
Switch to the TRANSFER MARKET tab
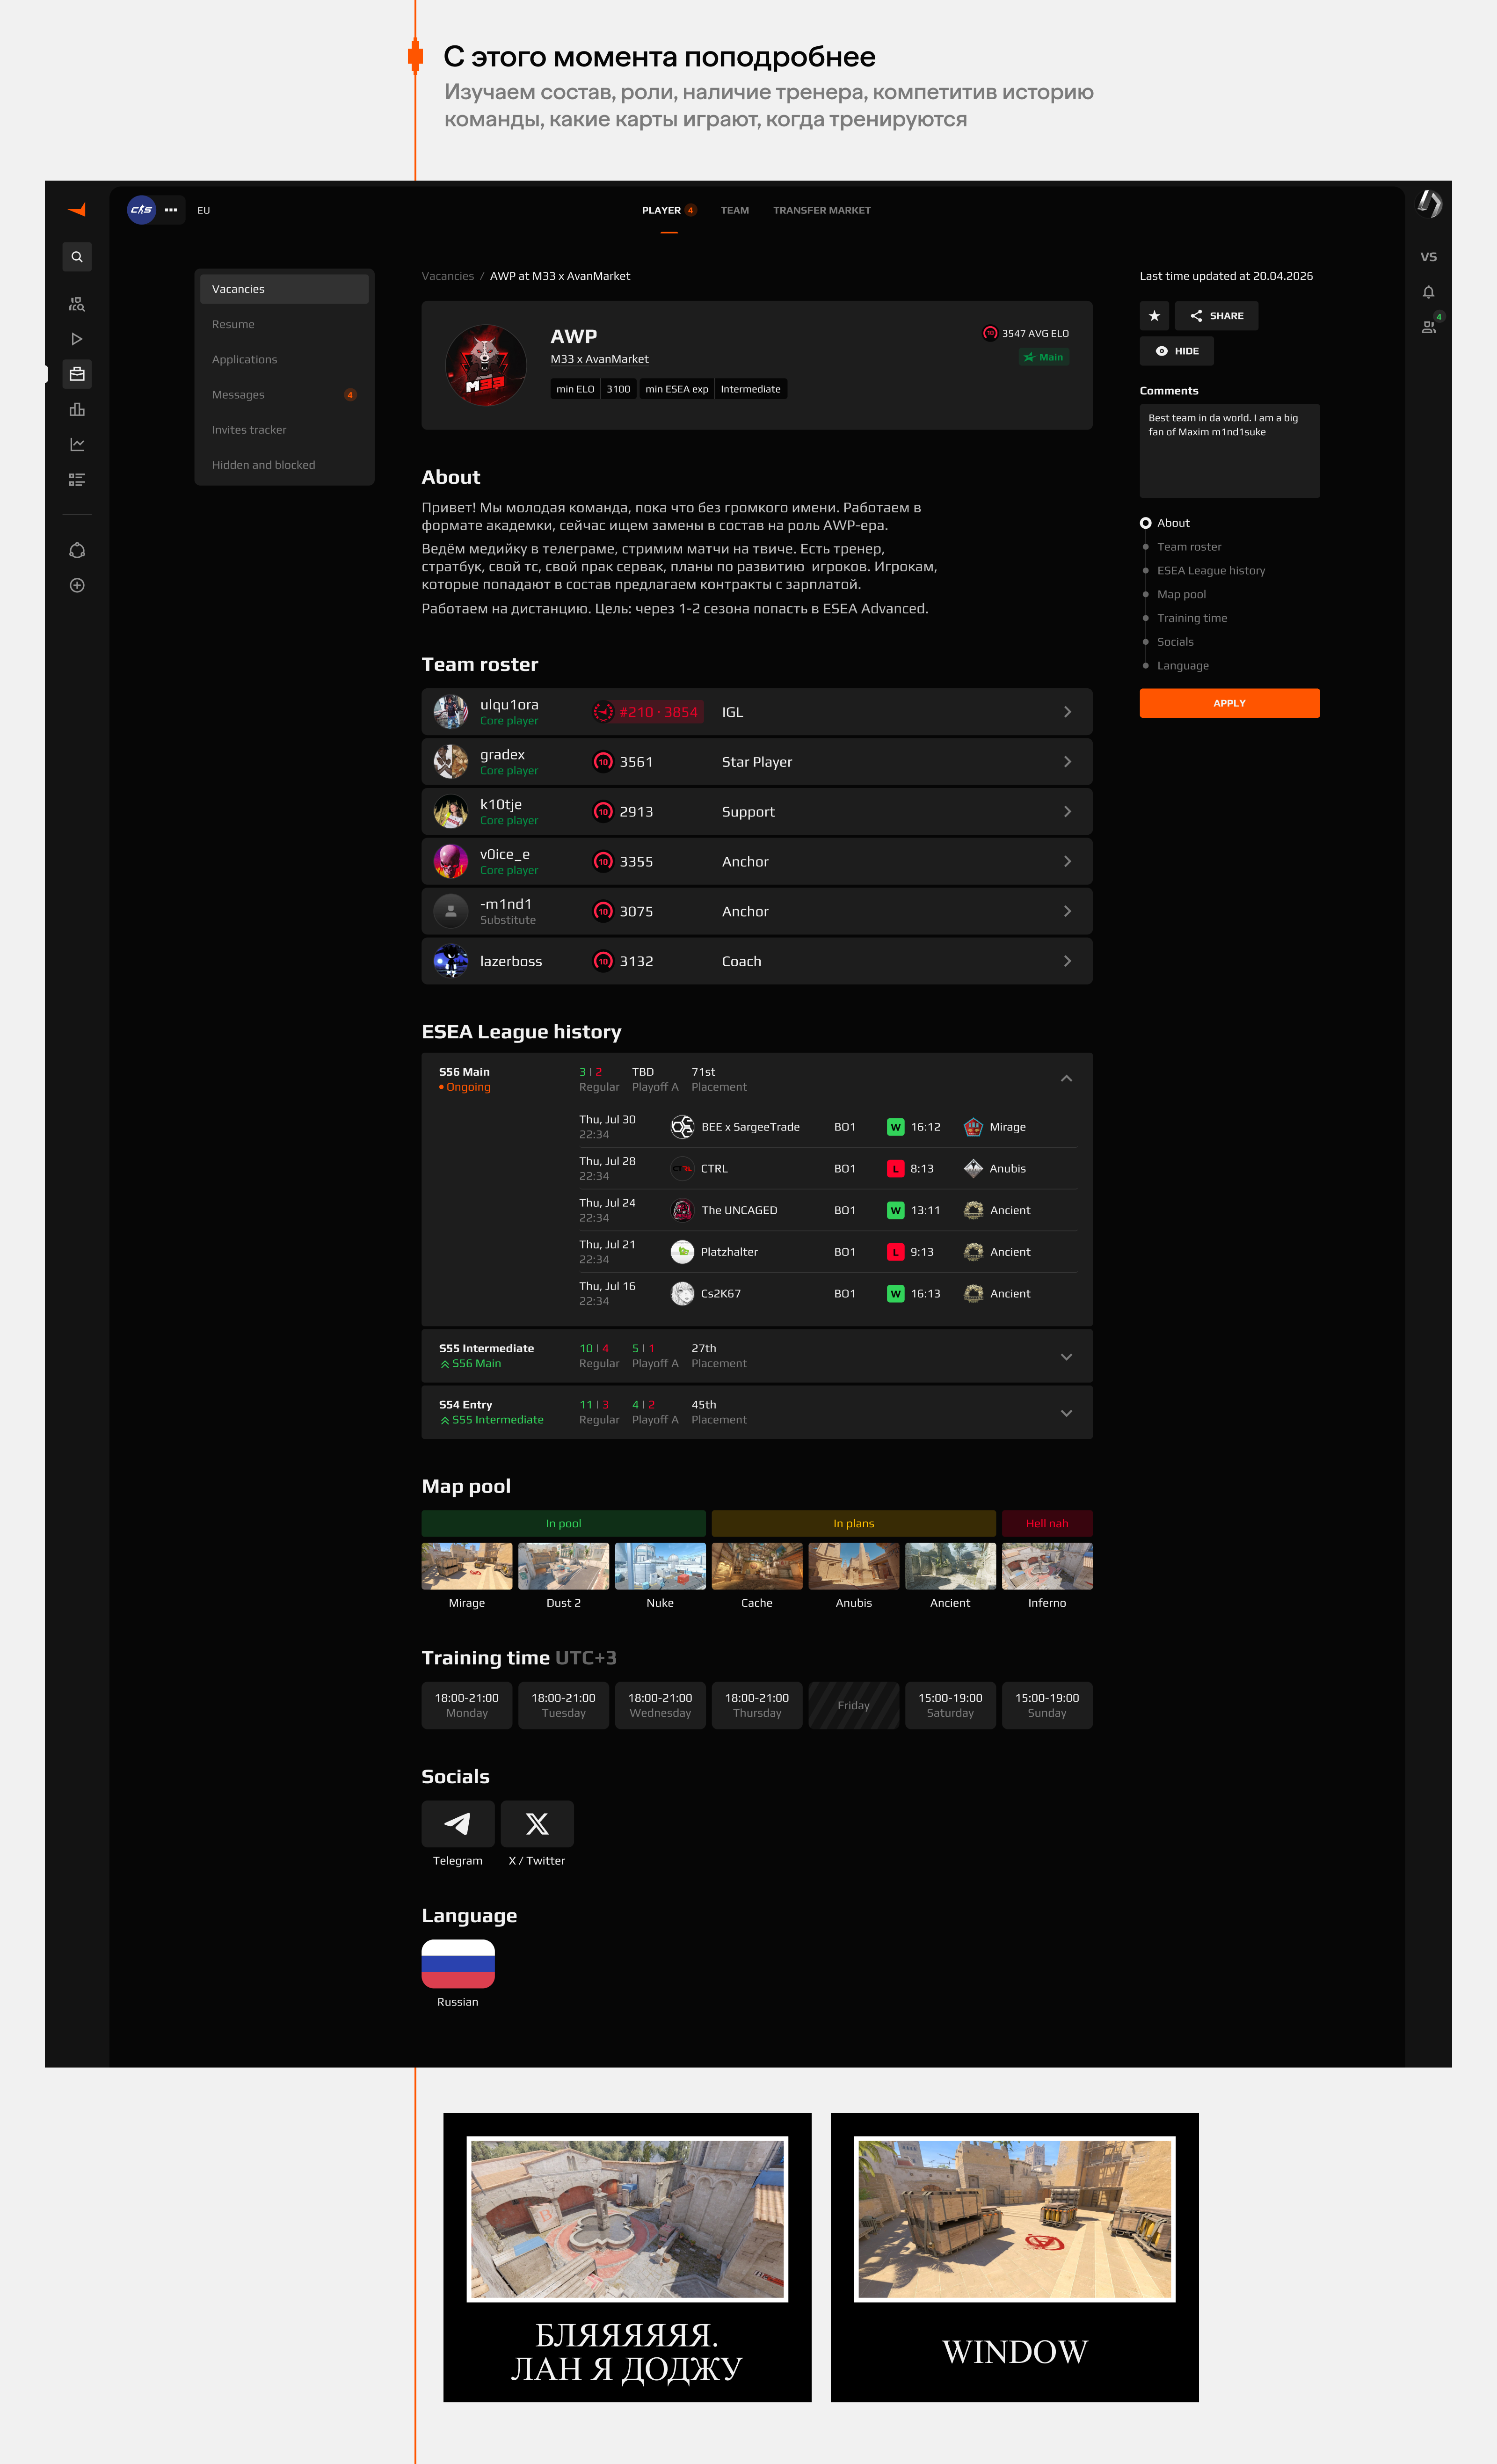(822, 210)
